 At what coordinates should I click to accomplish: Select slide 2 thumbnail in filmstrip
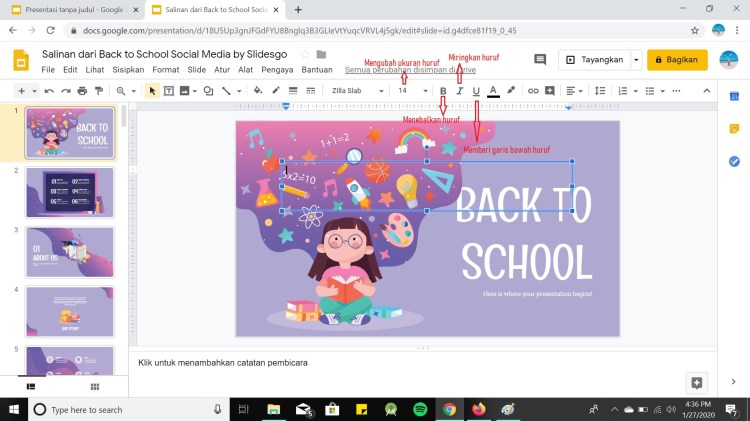tap(69, 191)
